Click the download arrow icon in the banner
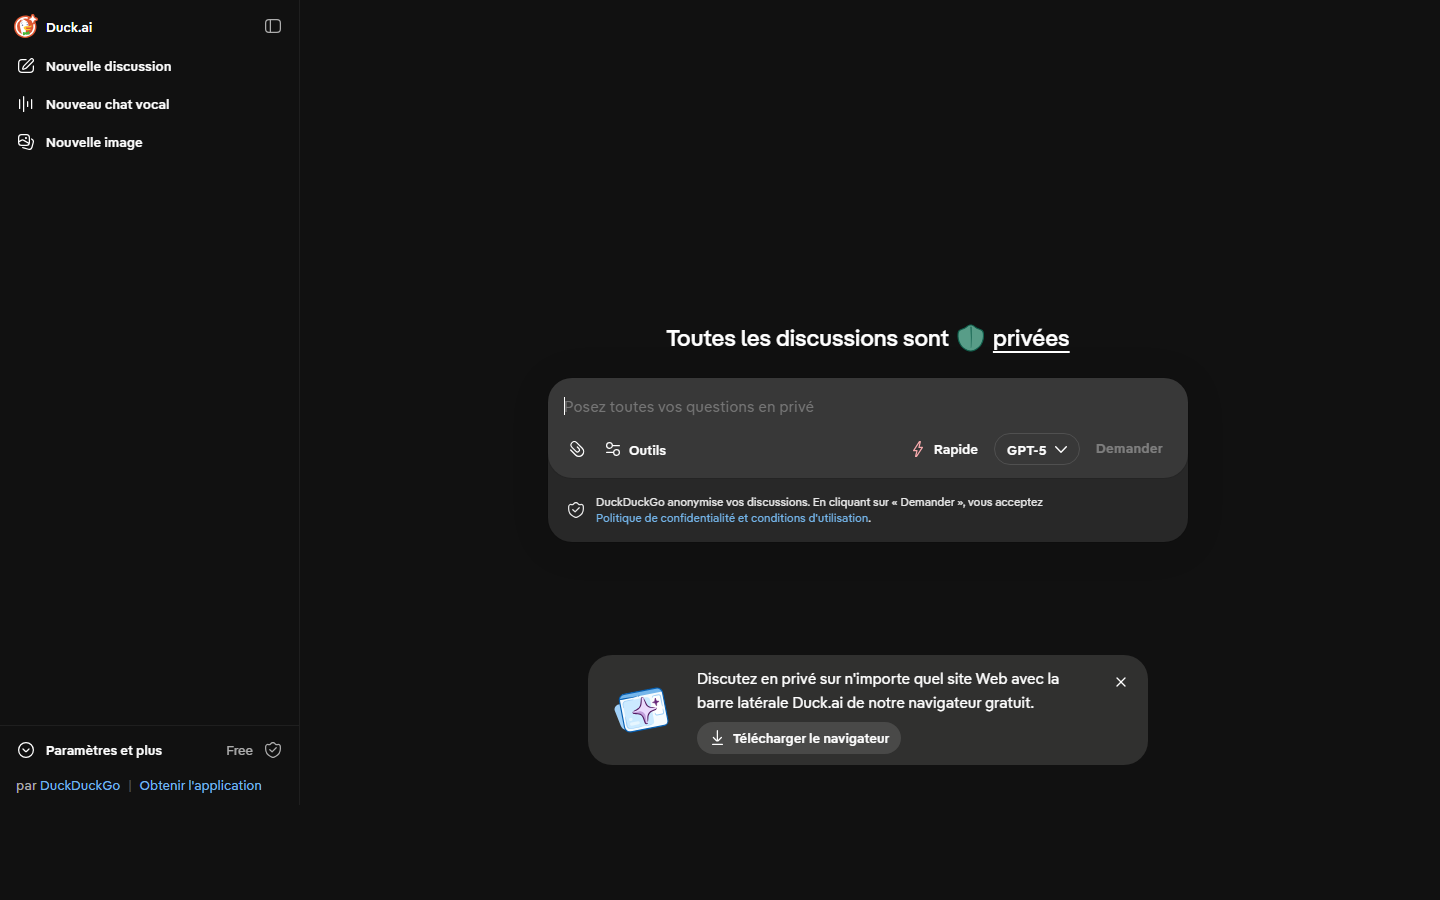 [717, 738]
